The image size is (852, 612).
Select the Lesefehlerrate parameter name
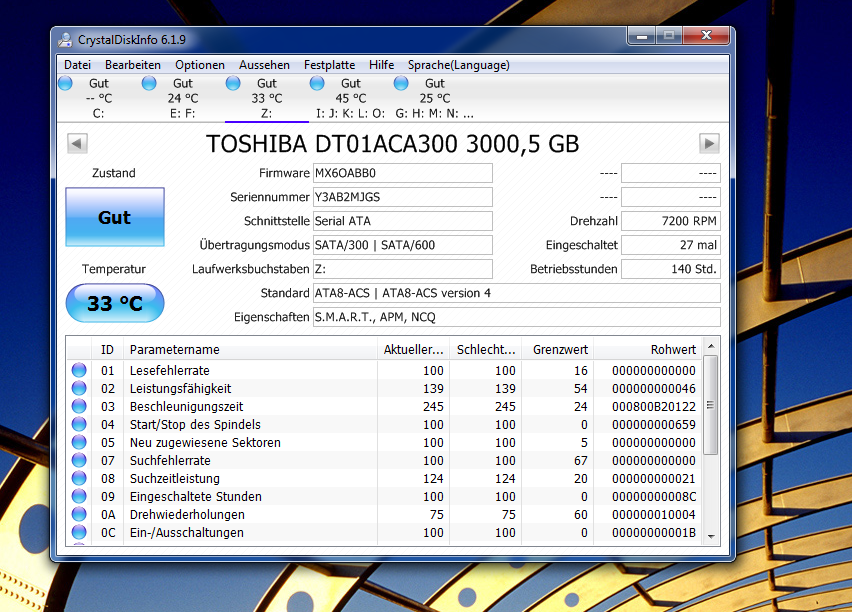click(170, 370)
